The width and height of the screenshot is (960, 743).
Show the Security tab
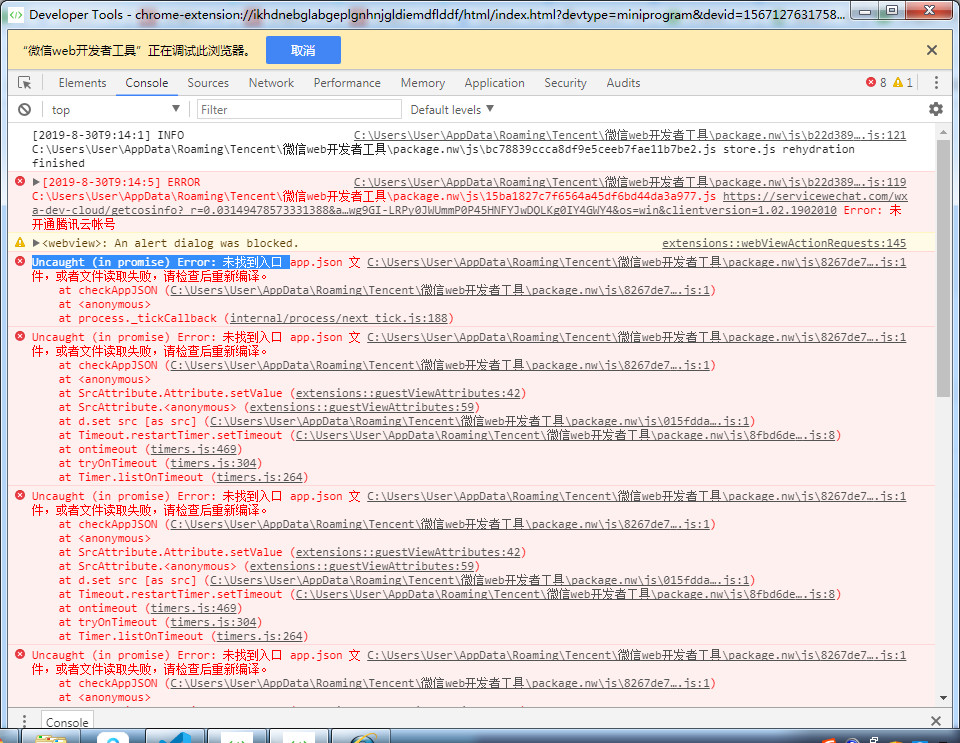click(x=565, y=83)
